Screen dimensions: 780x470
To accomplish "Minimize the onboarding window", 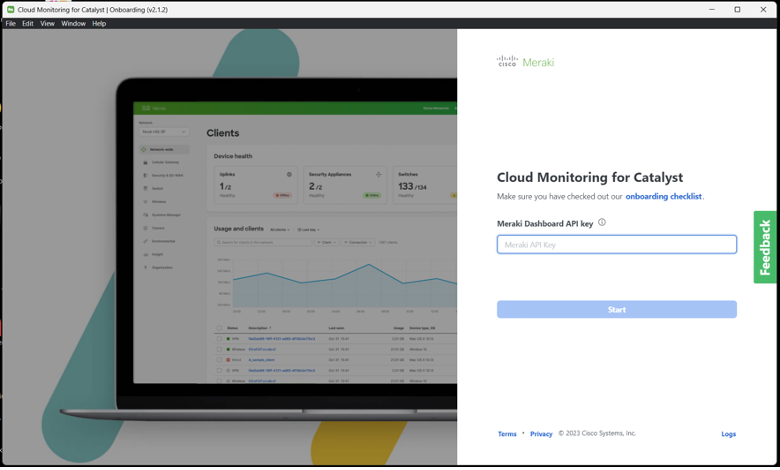I will (712, 9).
